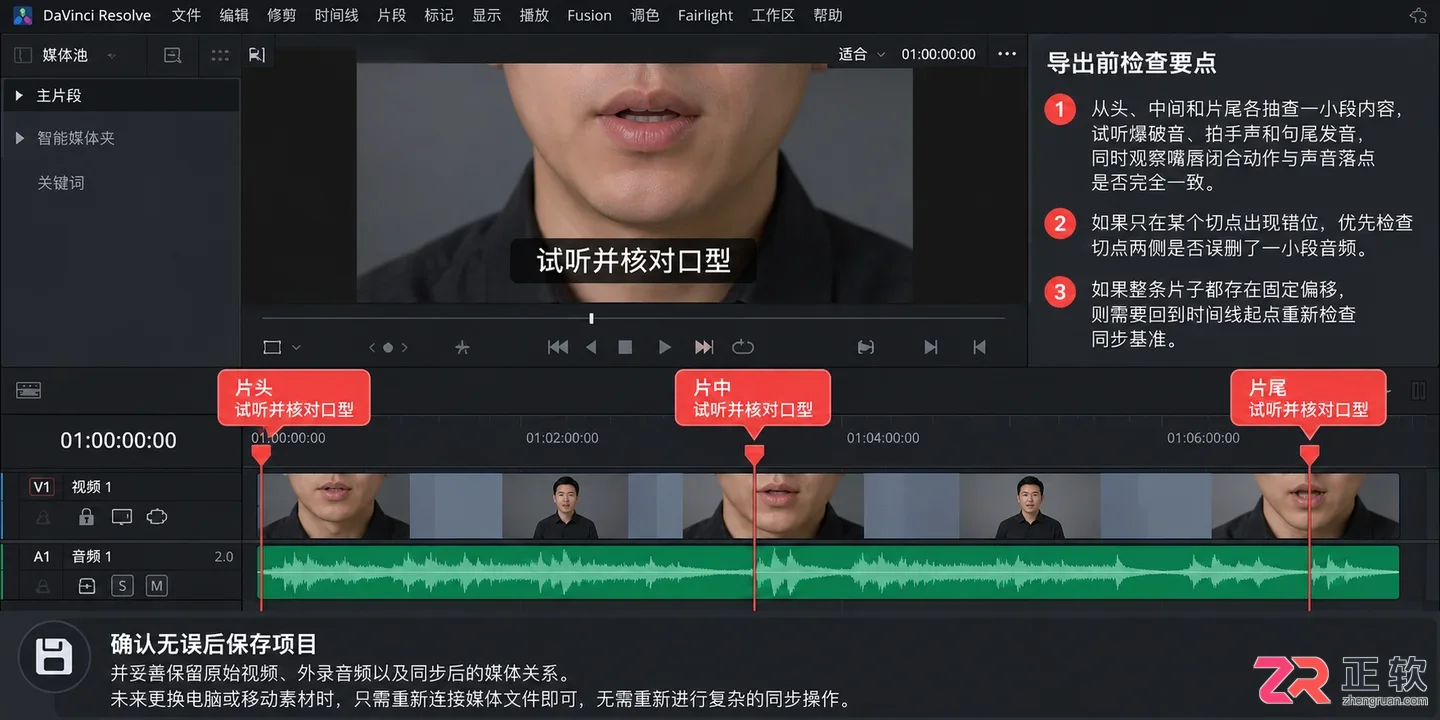
Task: Play the timeline in reverse
Action: (591, 347)
